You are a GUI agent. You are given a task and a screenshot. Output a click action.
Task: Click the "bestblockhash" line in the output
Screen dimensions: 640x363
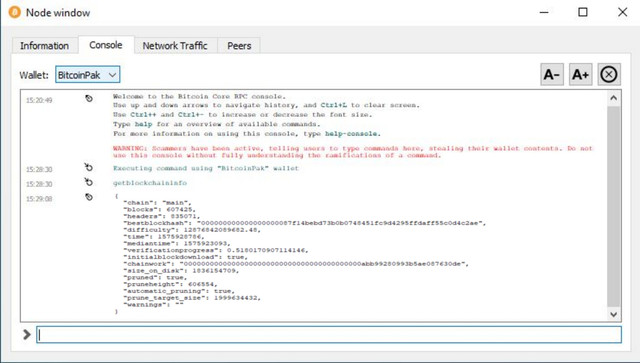click(304, 223)
